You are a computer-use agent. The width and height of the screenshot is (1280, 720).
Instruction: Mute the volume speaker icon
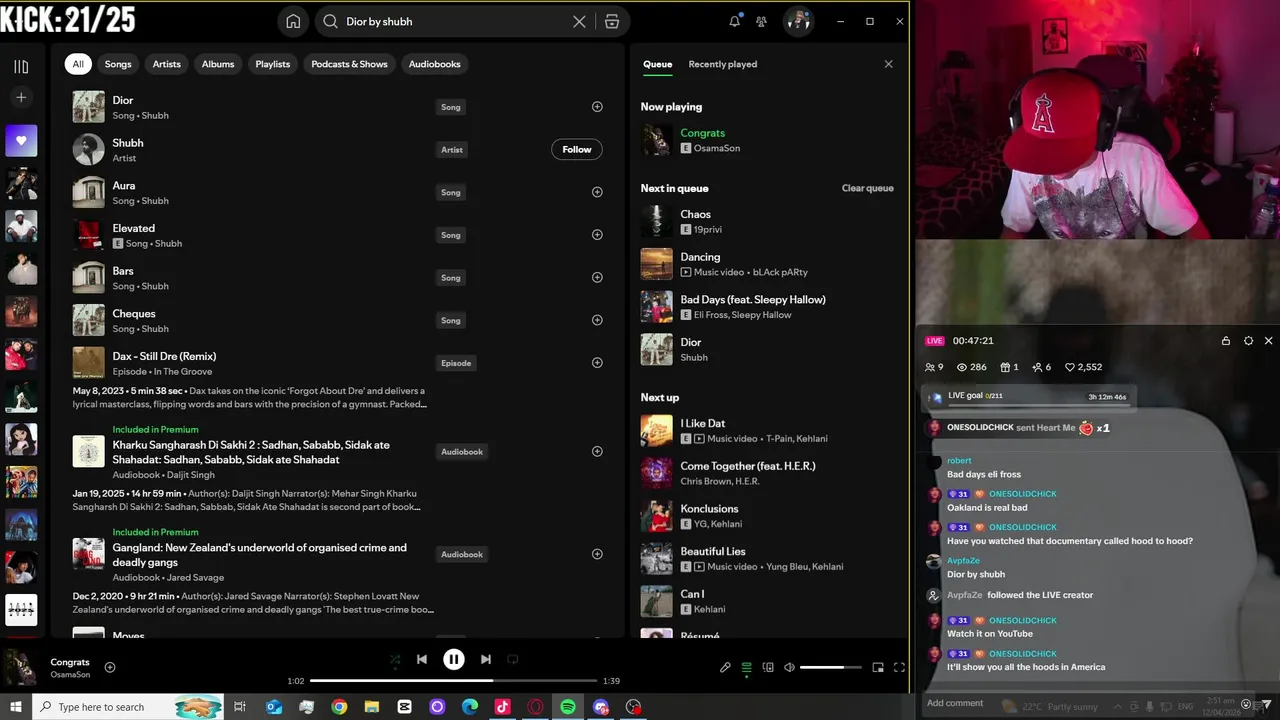[x=789, y=667]
